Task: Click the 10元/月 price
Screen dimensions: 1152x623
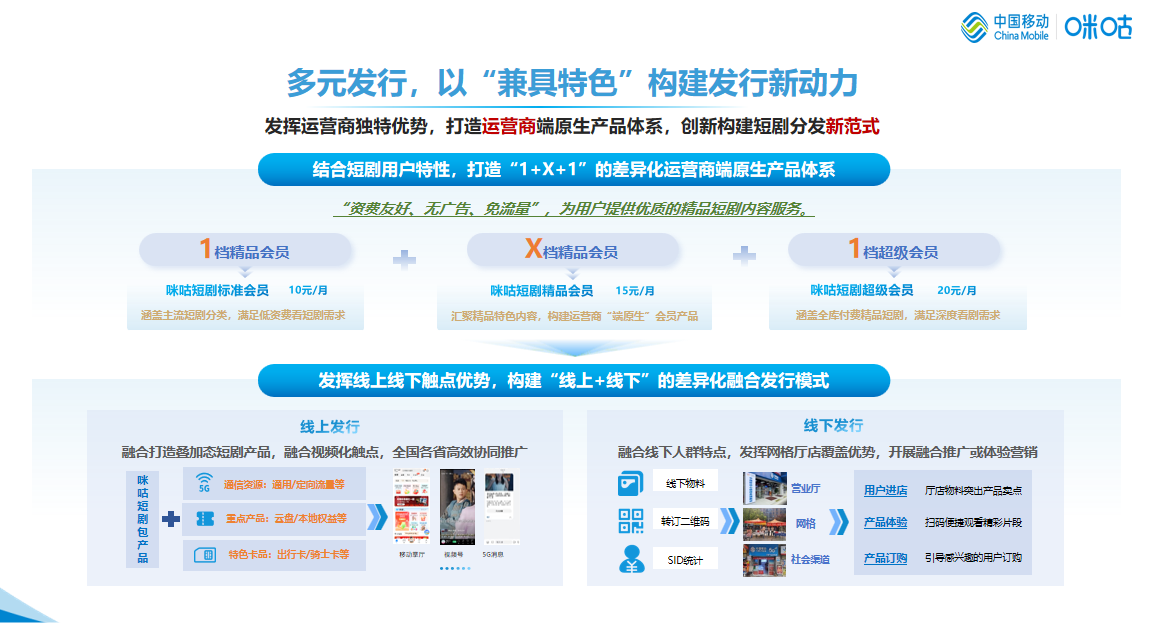Action: [x=308, y=290]
